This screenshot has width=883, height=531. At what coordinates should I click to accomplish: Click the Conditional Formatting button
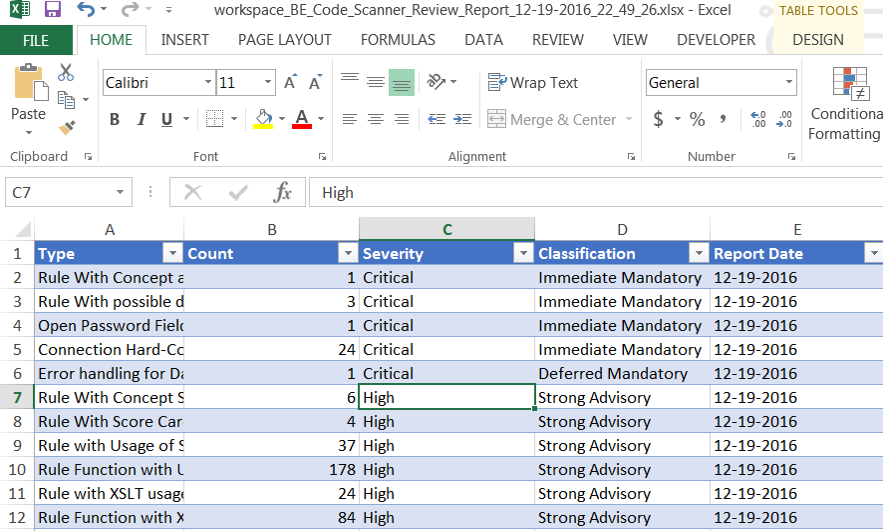(x=846, y=105)
